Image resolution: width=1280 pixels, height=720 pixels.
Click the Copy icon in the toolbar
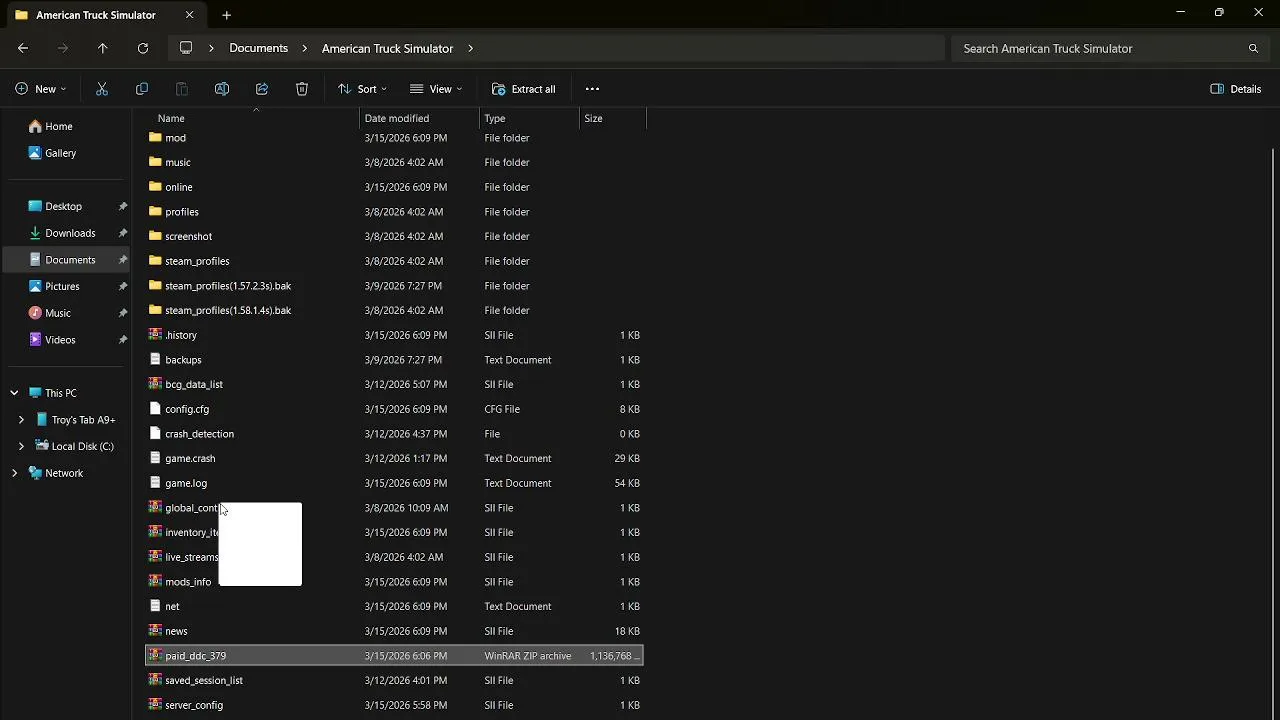pyautogui.click(x=142, y=89)
